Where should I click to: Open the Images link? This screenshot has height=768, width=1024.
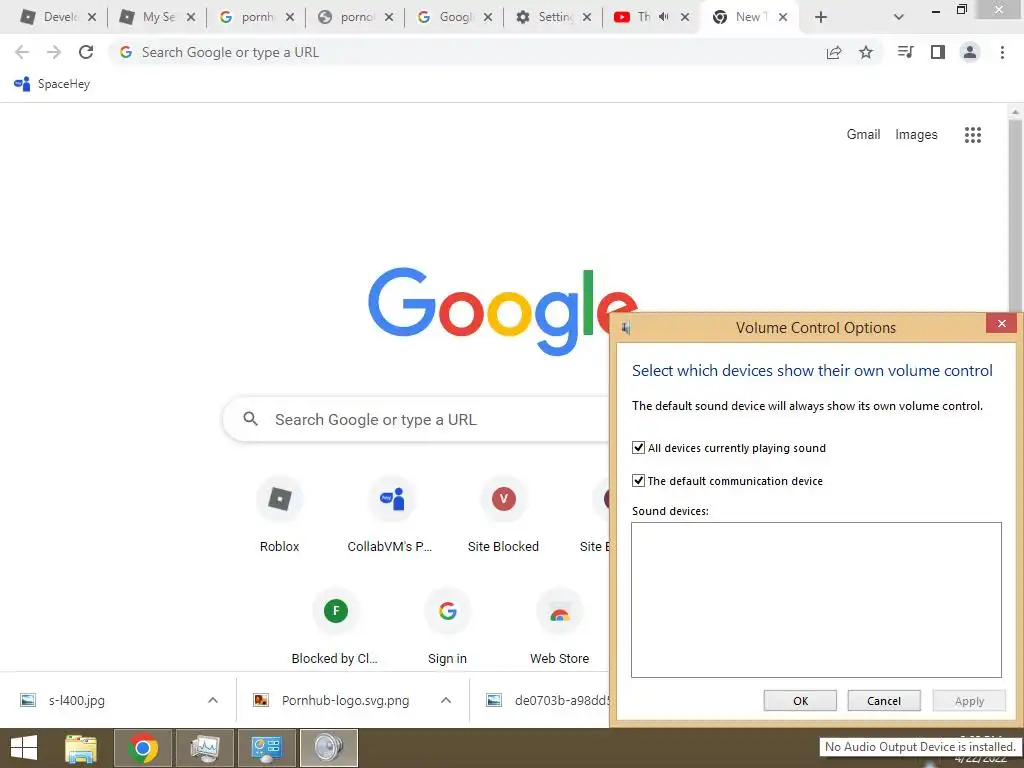pos(916,135)
